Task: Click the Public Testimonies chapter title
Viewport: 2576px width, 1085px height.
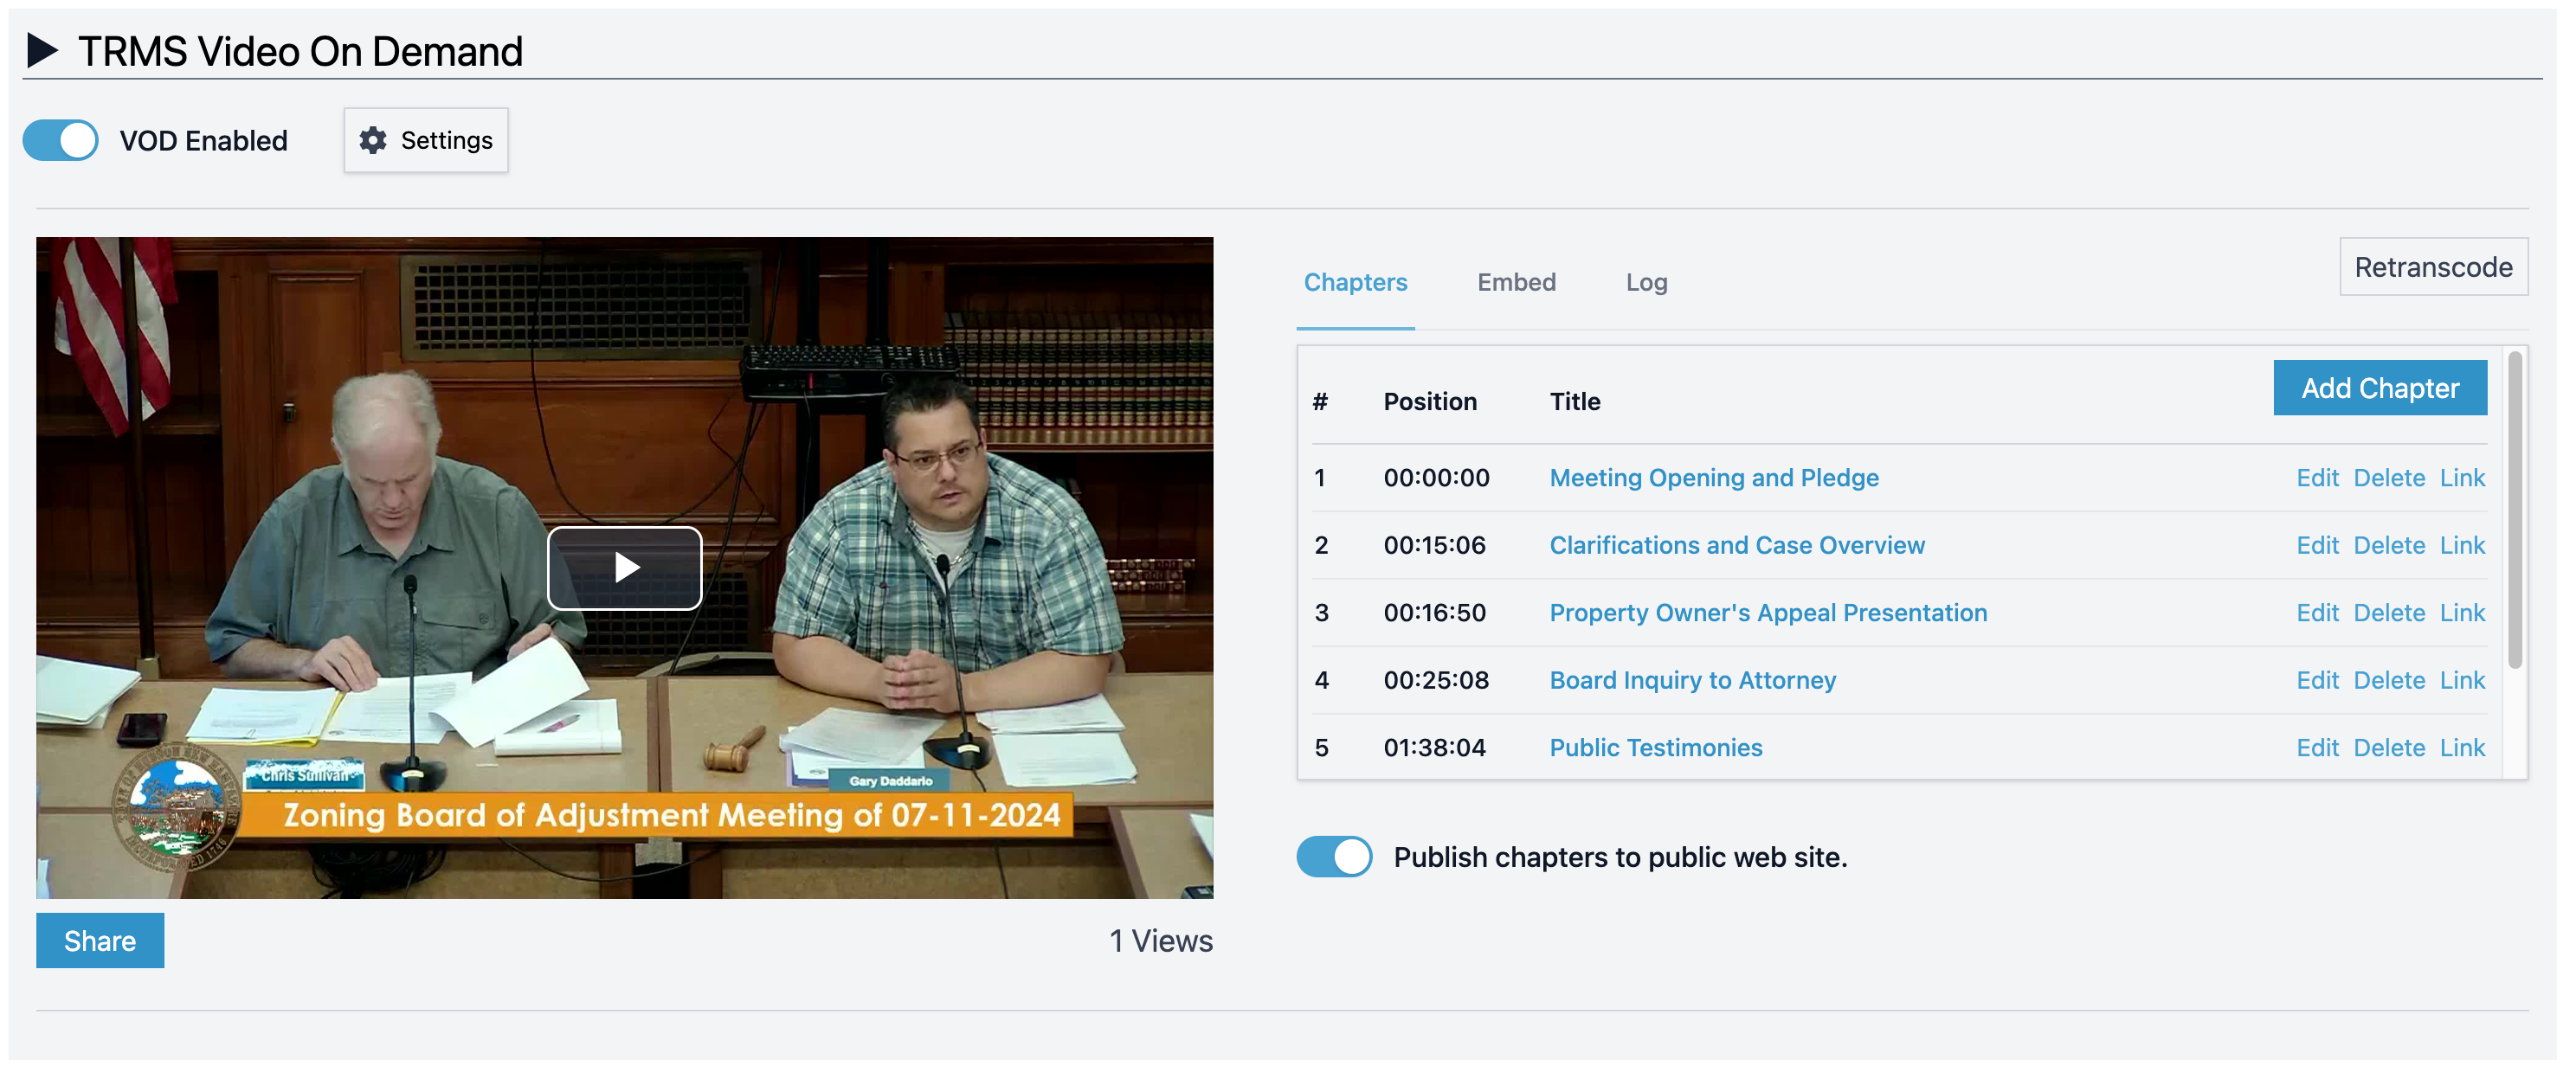Action: (x=1655, y=748)
